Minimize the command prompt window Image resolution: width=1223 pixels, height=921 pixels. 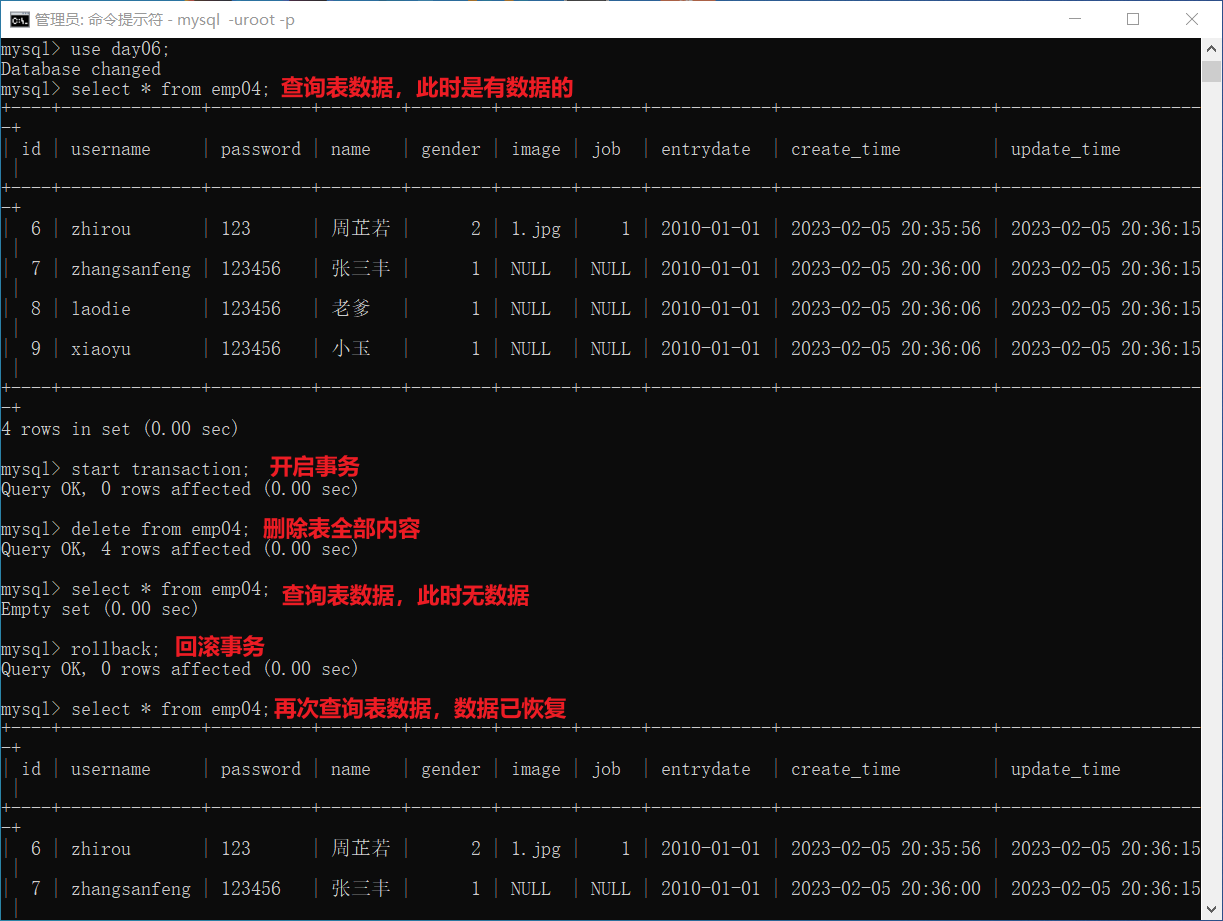1075,19
